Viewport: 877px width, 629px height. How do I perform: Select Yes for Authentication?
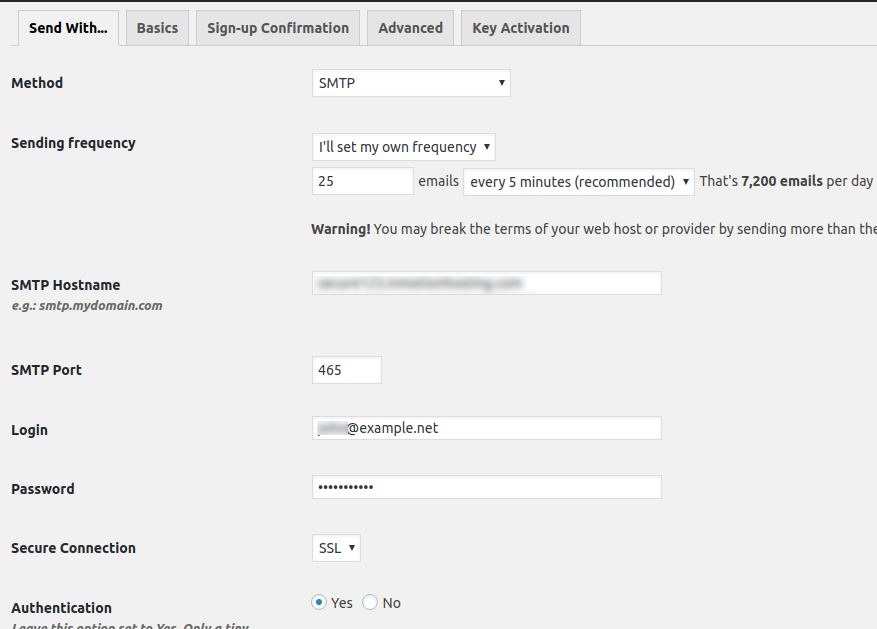(x=319, y=602)
